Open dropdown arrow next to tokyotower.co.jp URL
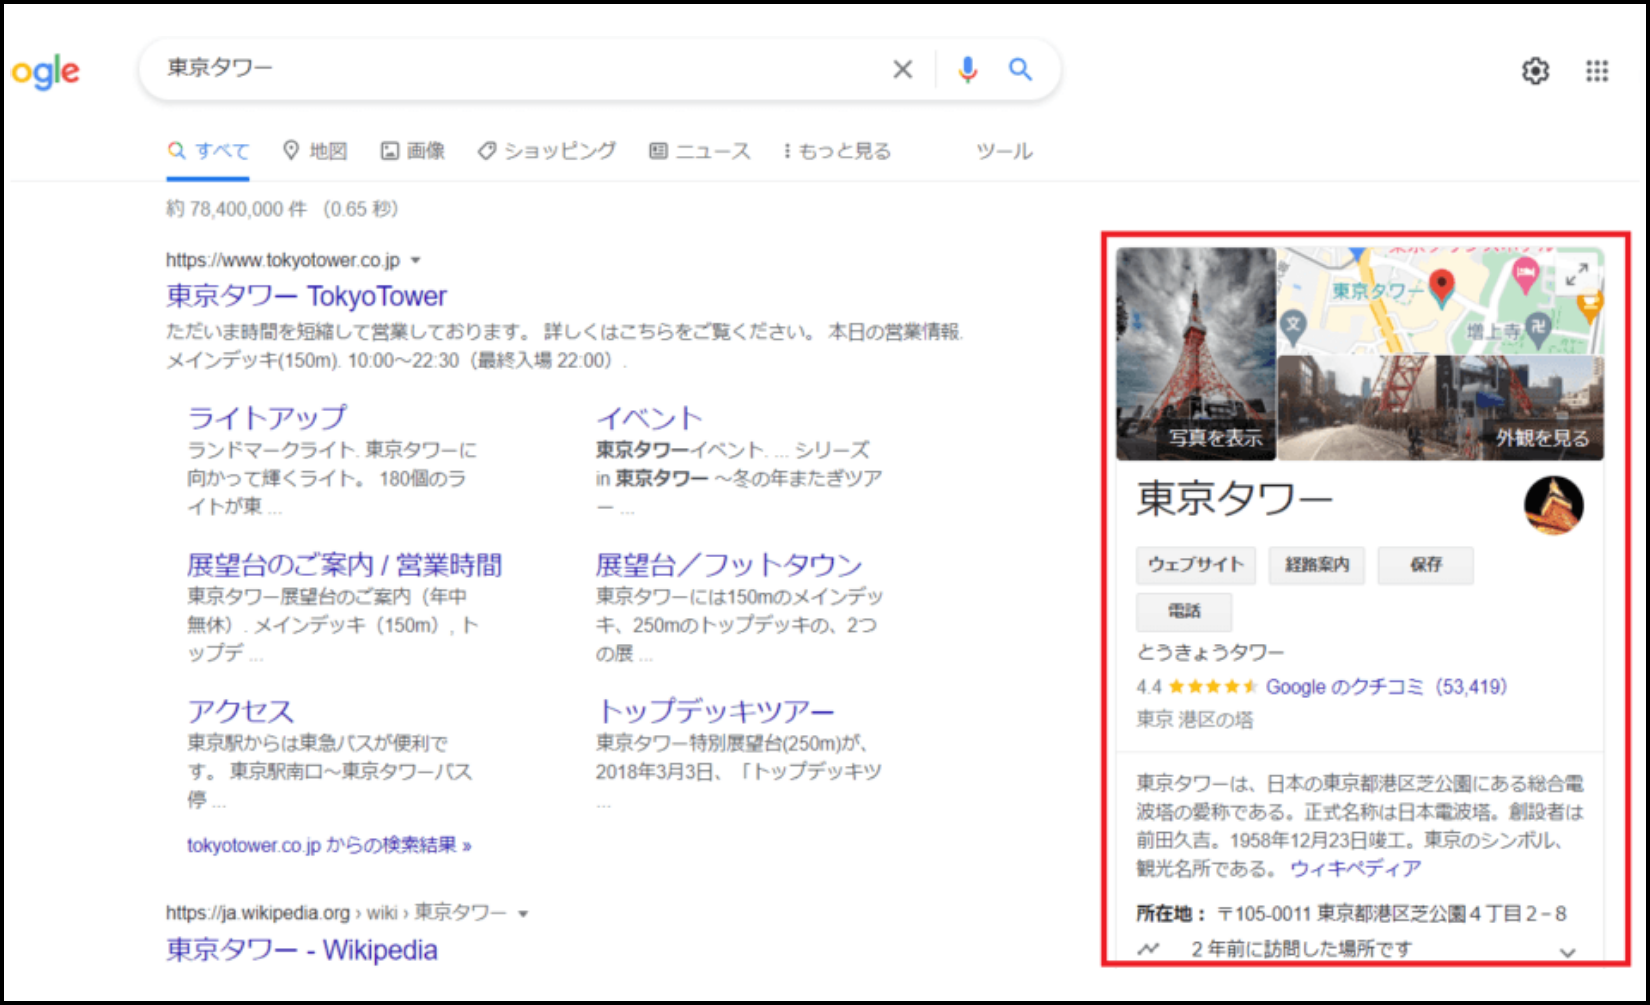 416,261
